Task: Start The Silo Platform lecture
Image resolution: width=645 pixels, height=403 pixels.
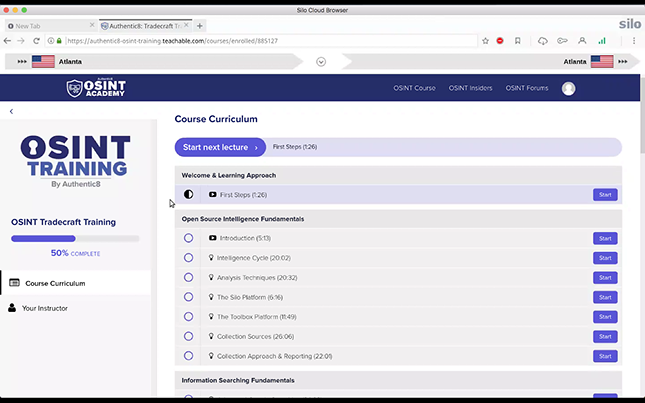Action: [605, 297]
